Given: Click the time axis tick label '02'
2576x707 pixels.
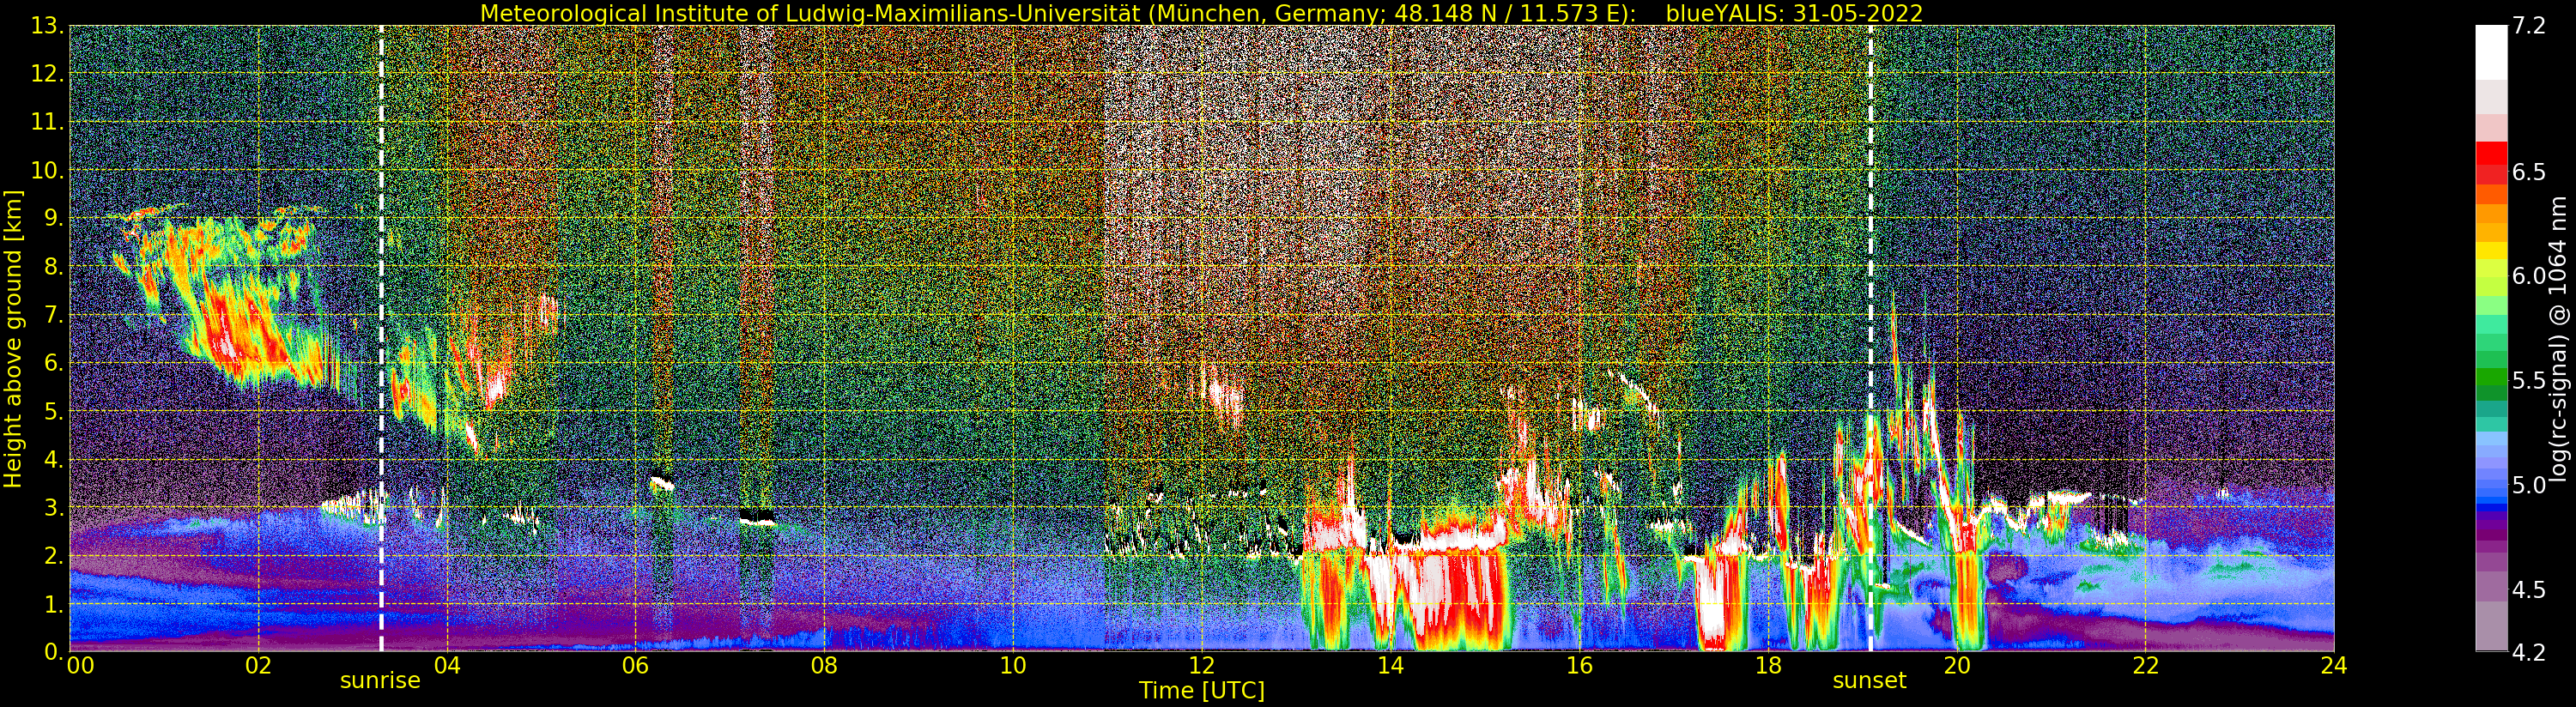Looking at the screenshot, I should (x=258, y=665).
